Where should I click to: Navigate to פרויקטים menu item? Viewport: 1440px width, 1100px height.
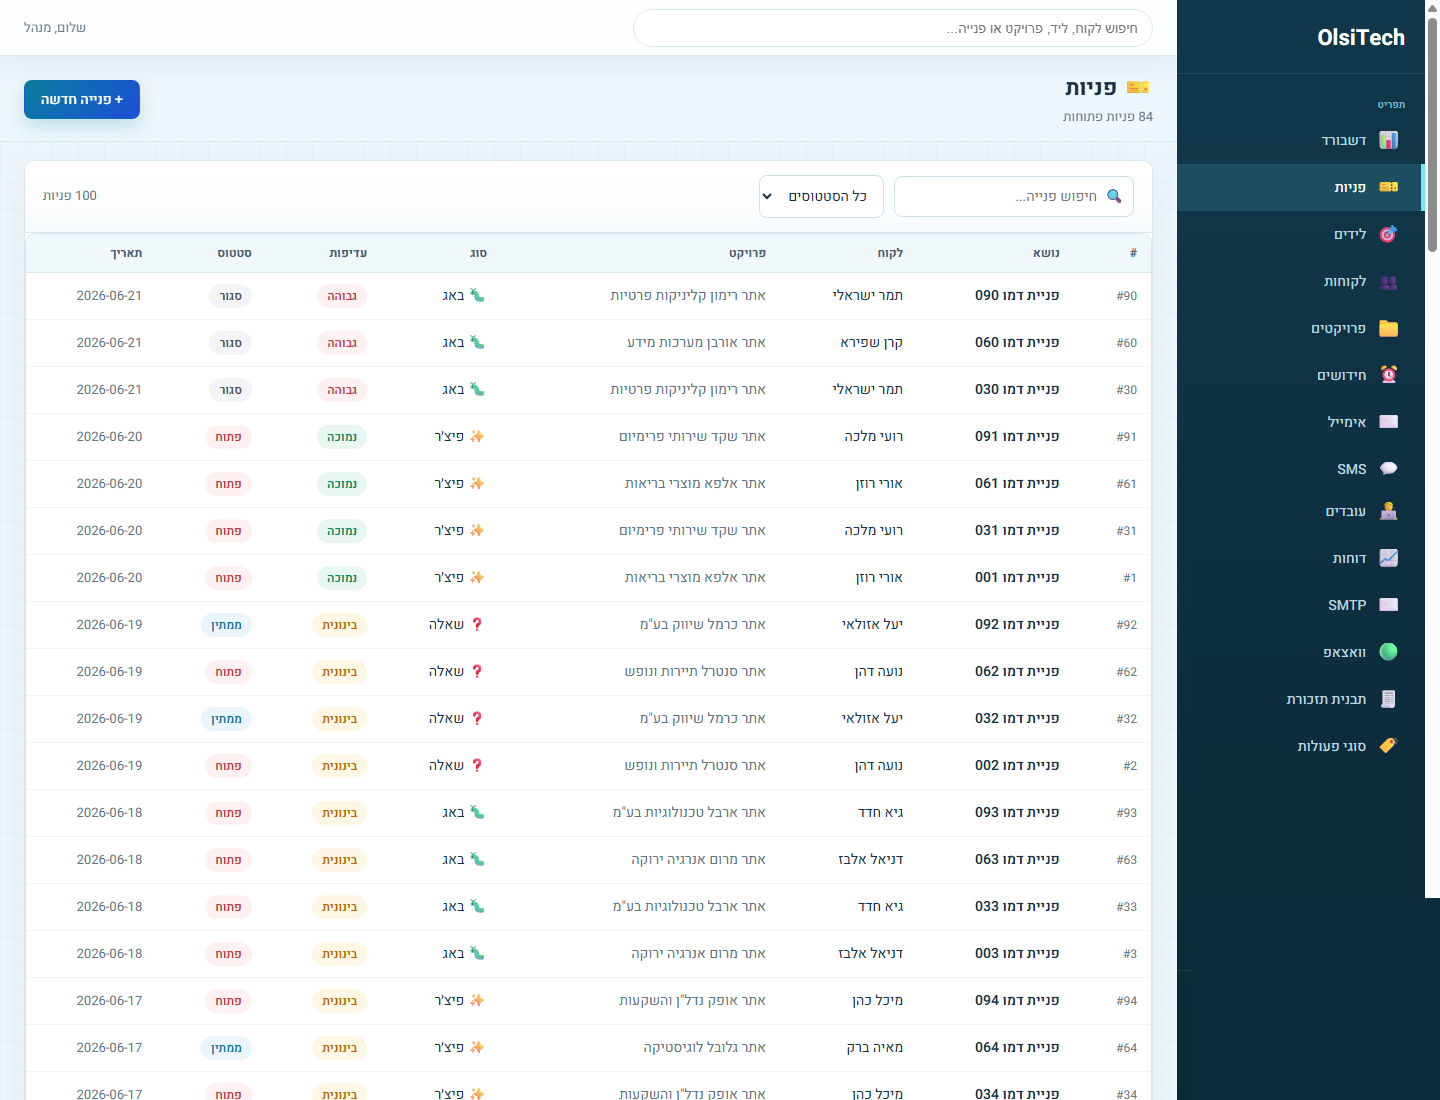(x=1300, y=328)
